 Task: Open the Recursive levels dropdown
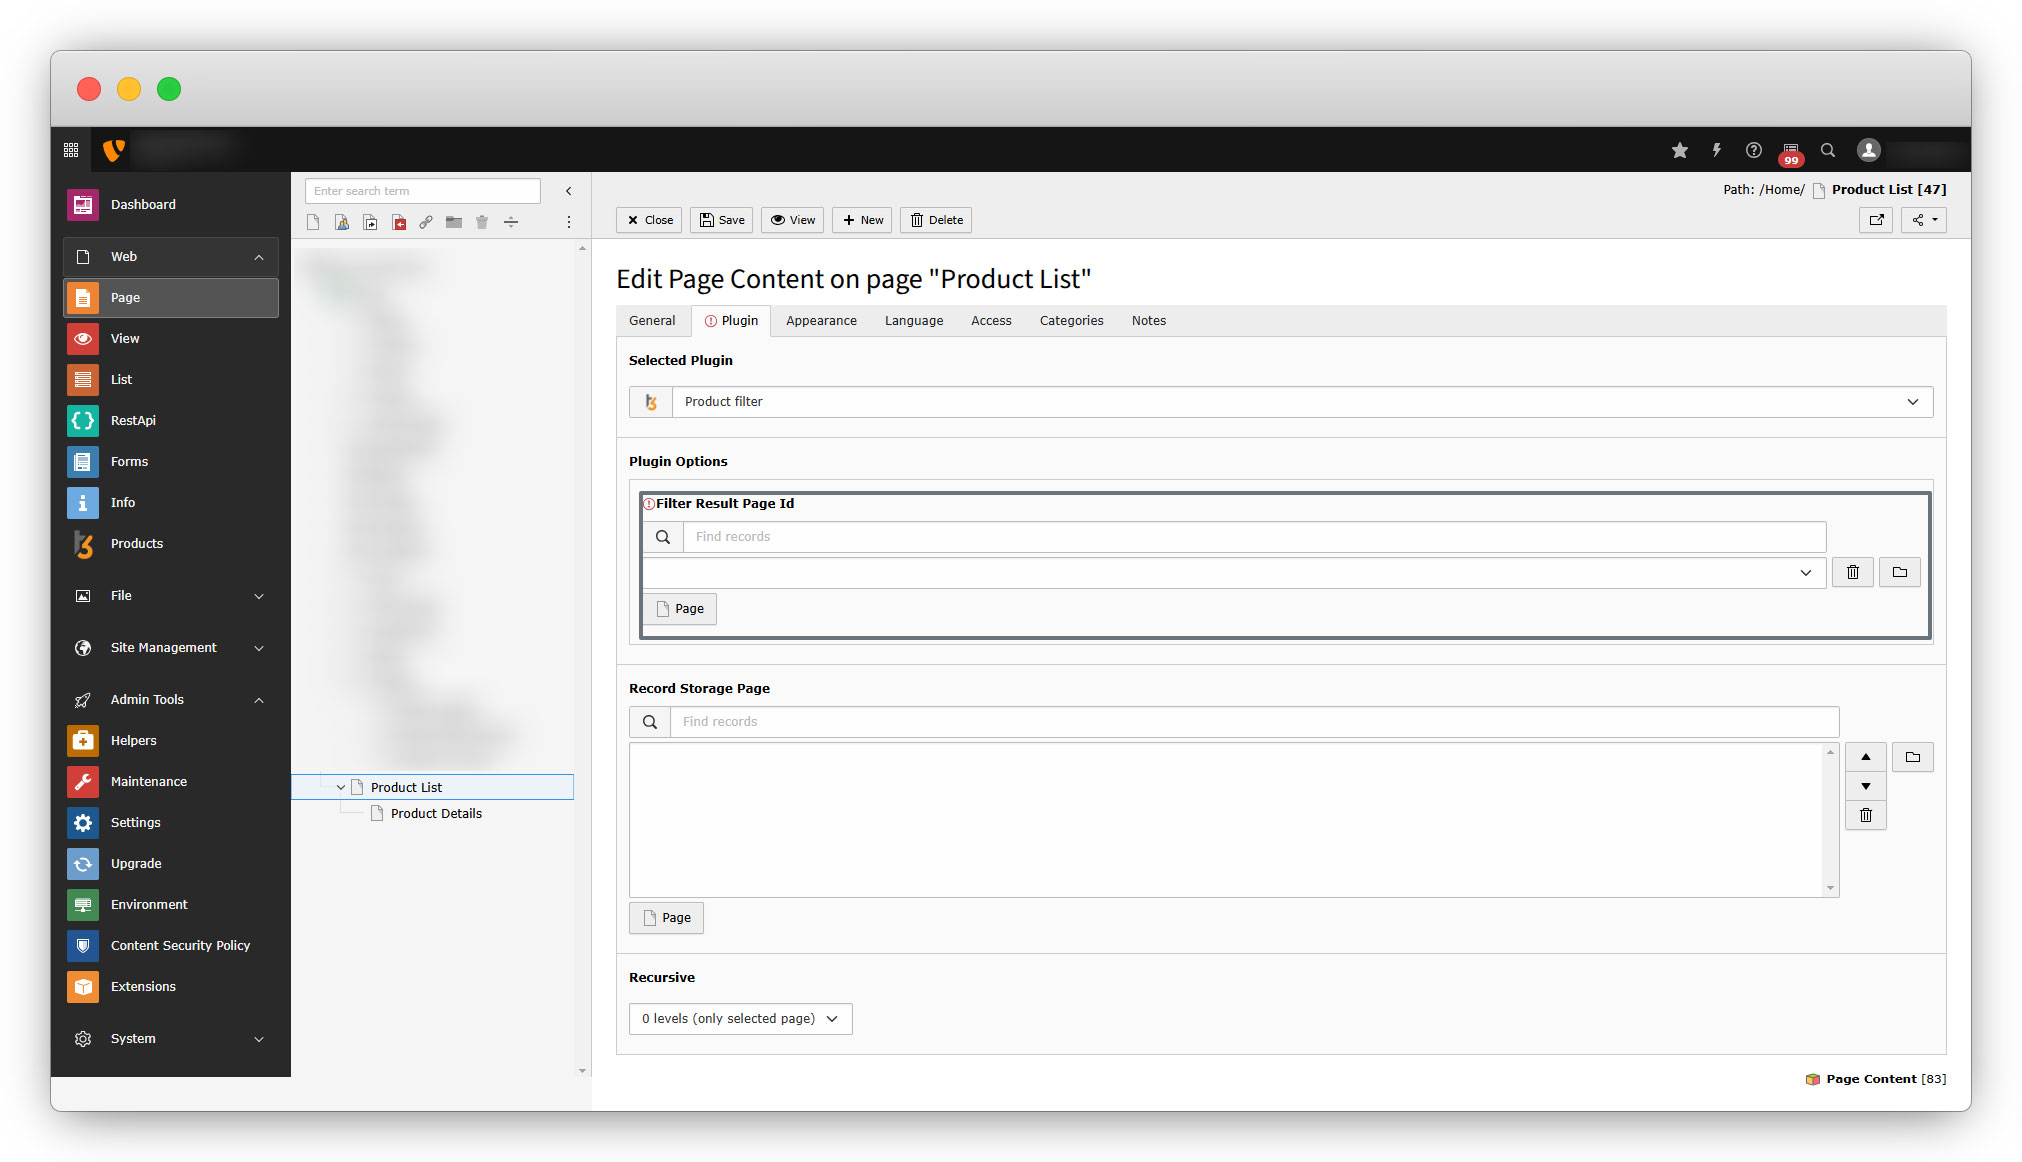click(x=740, y=1019)
